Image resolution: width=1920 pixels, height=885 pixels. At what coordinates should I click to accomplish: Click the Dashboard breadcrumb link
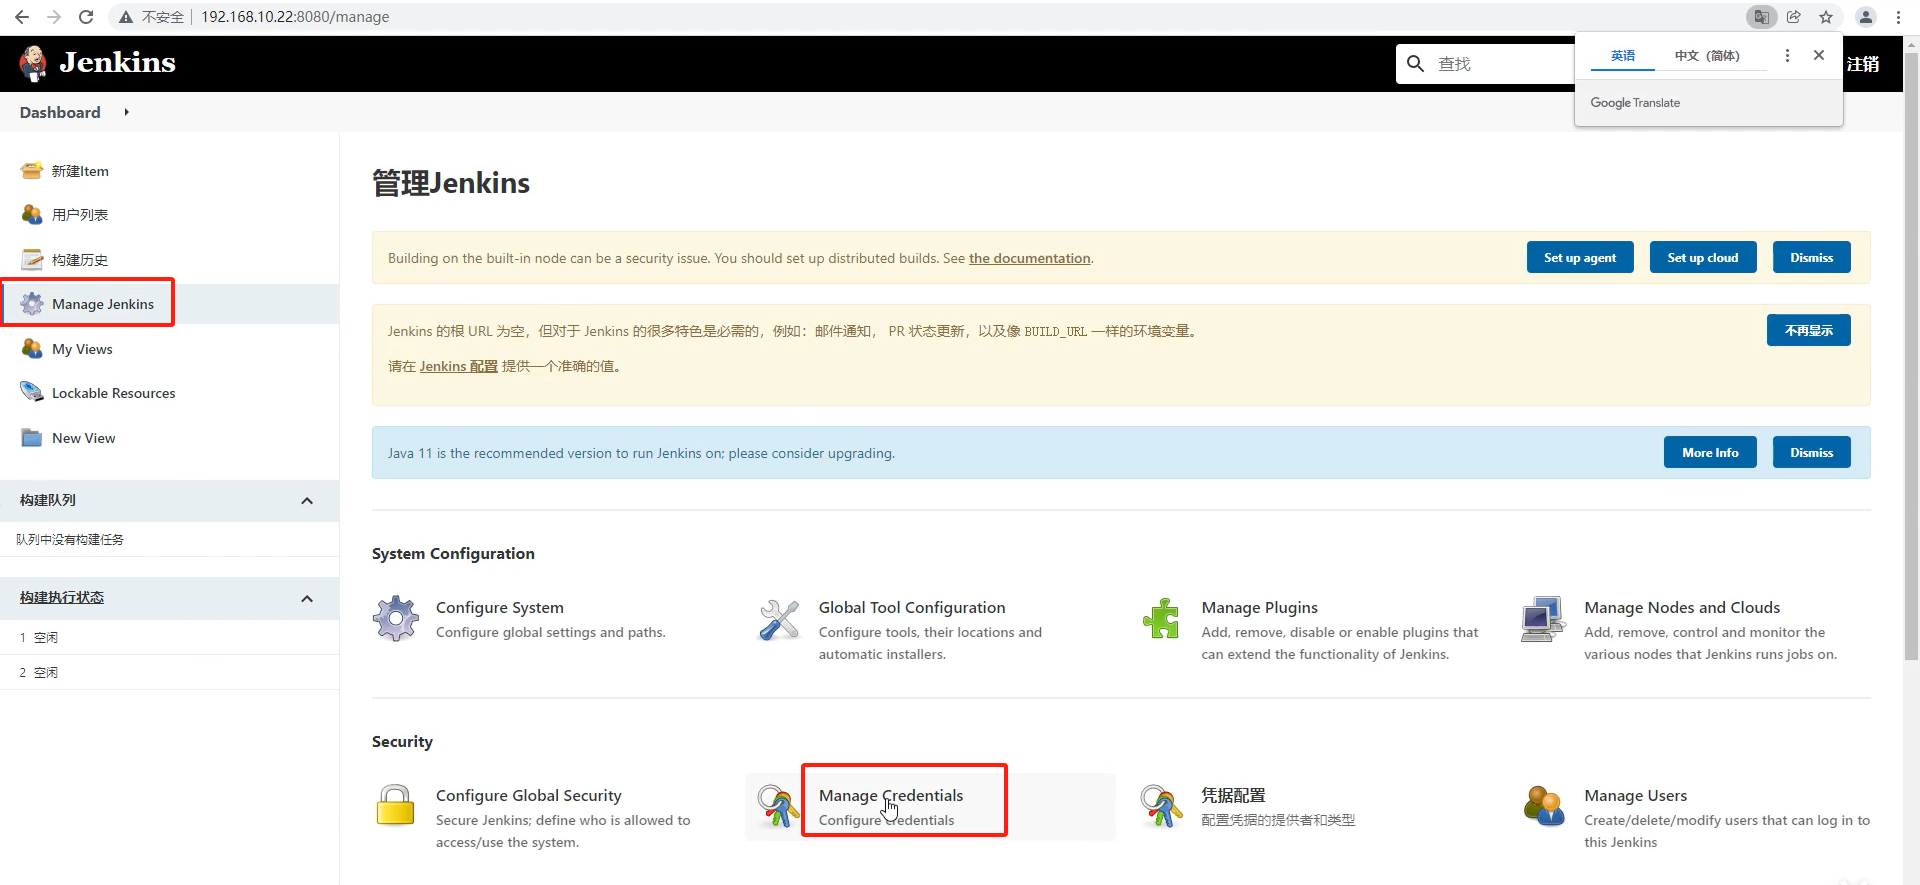click(60, 112)
